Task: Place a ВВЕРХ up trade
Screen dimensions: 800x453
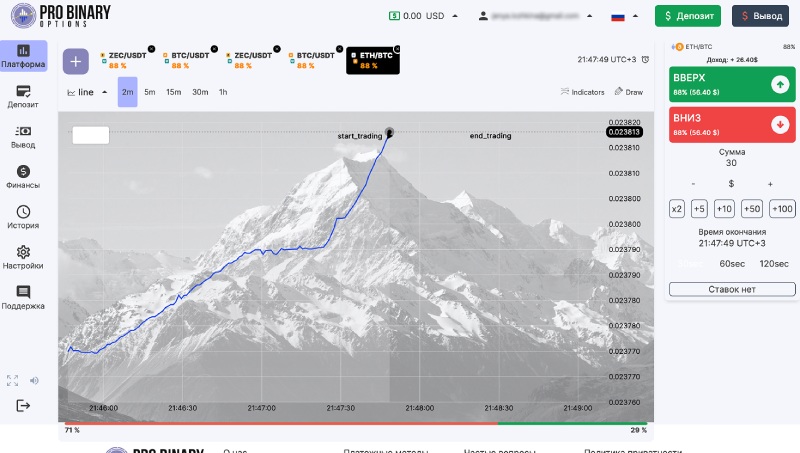Action: coord(732,84)
